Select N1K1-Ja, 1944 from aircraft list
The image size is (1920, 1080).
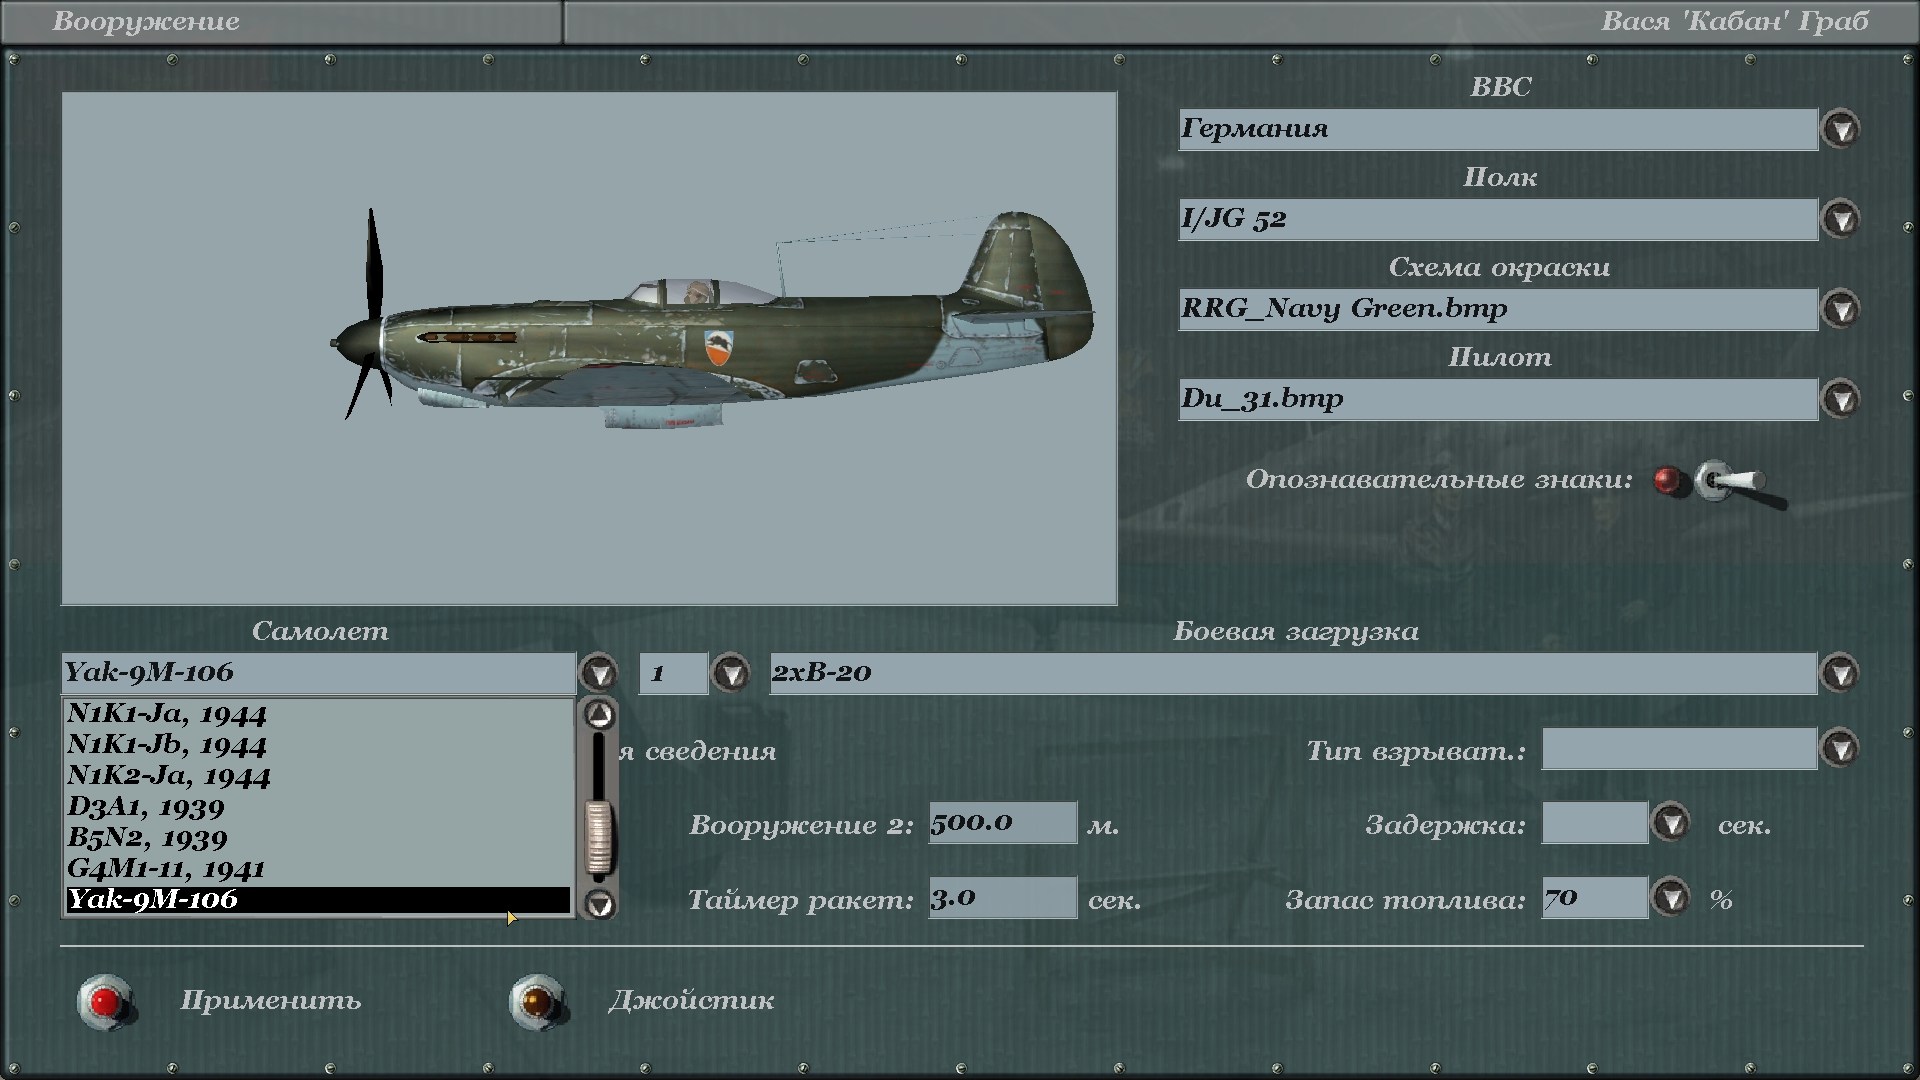click(x=167, y=714)
